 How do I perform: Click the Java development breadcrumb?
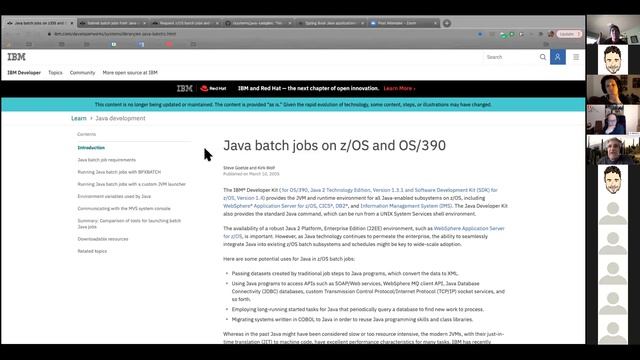click(120, 118)
